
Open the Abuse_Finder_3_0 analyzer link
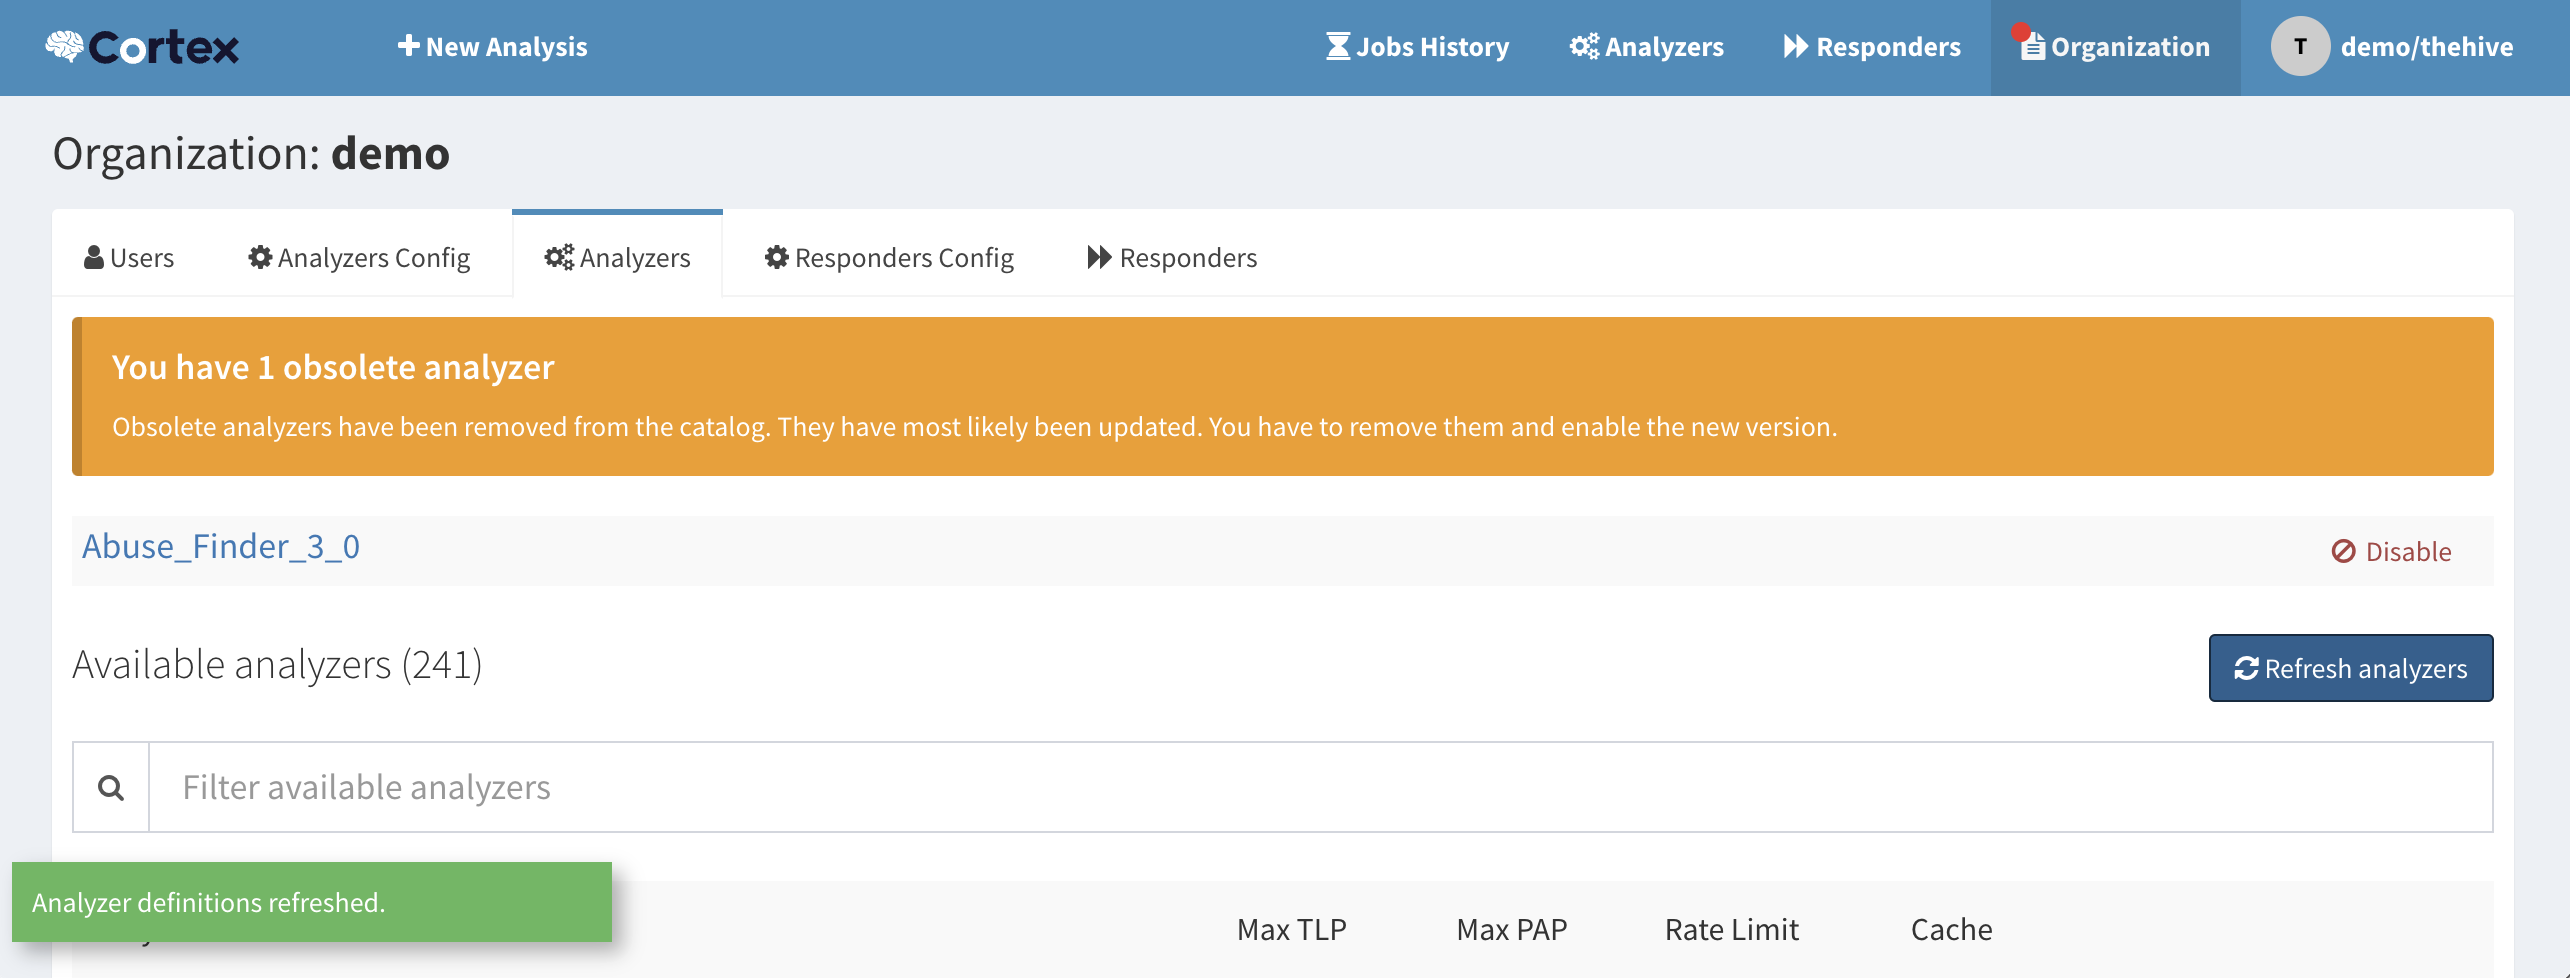point(221,547)
